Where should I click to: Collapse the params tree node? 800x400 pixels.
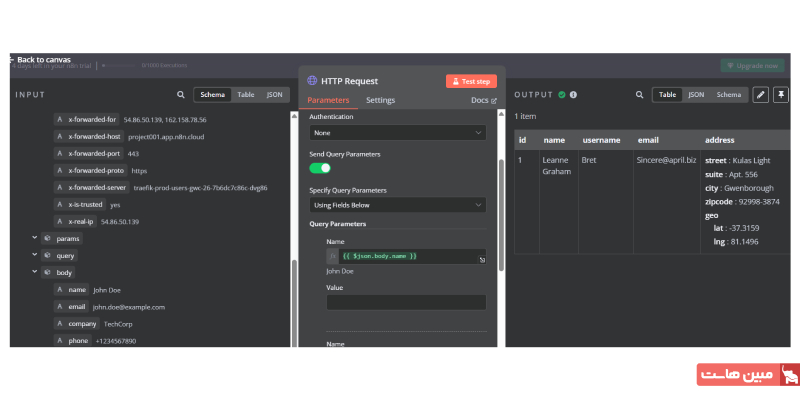(x=35, y=239)
